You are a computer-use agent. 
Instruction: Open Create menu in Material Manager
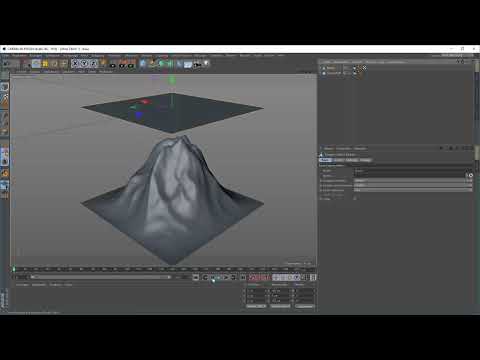click(x=22, y=285)
